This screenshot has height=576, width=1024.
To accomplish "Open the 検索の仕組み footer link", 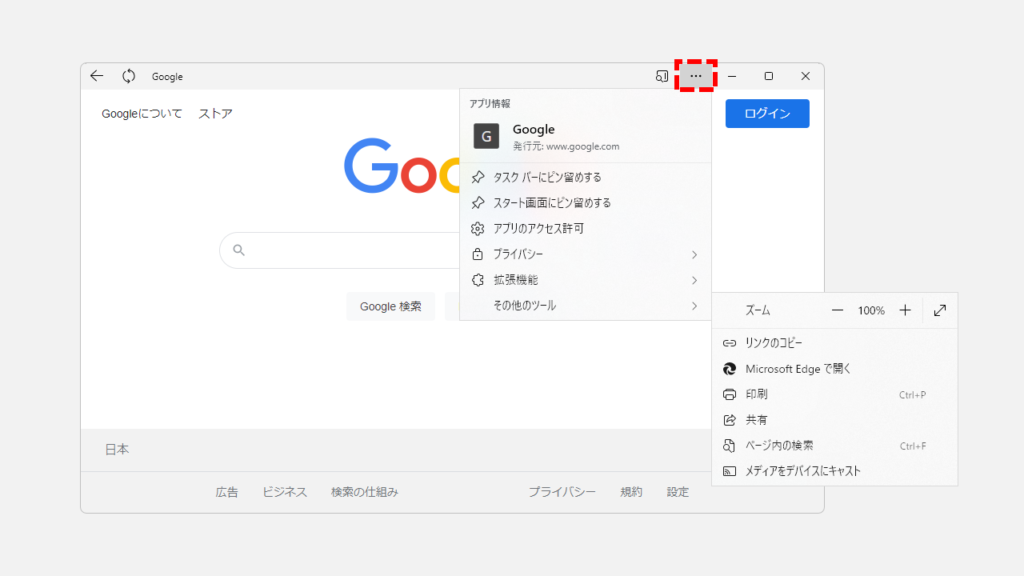I will 364,492.
